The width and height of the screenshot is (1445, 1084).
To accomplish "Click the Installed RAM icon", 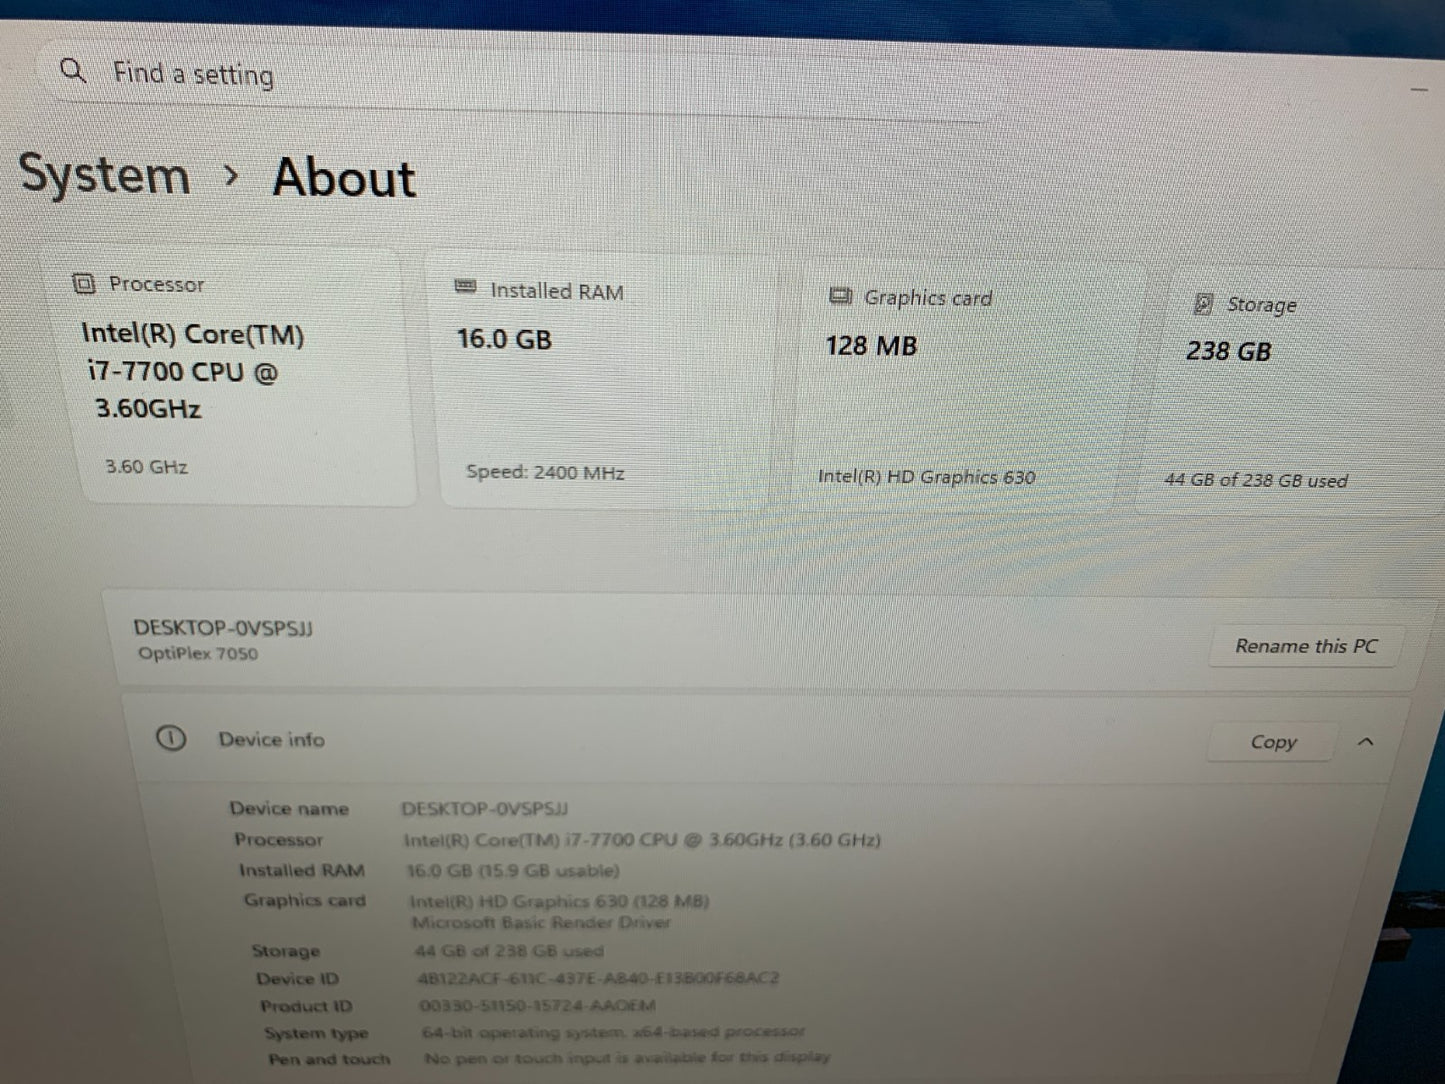I will pyautogui.click(x=465, y=288).
